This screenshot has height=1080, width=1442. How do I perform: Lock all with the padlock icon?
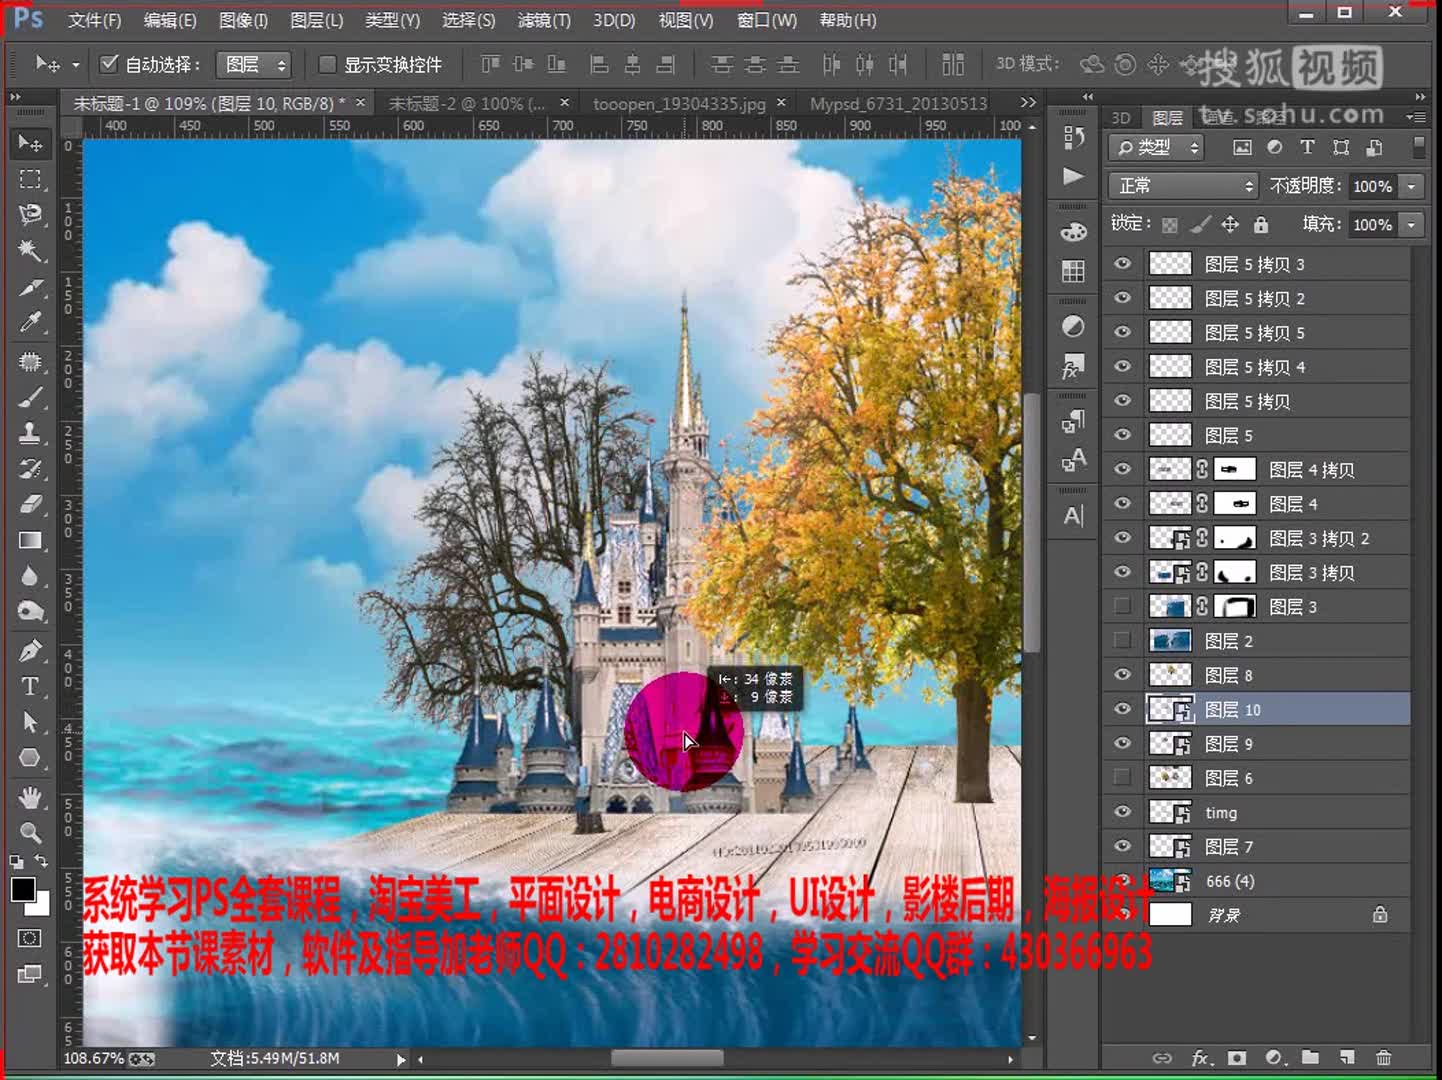click(1261, 225)
